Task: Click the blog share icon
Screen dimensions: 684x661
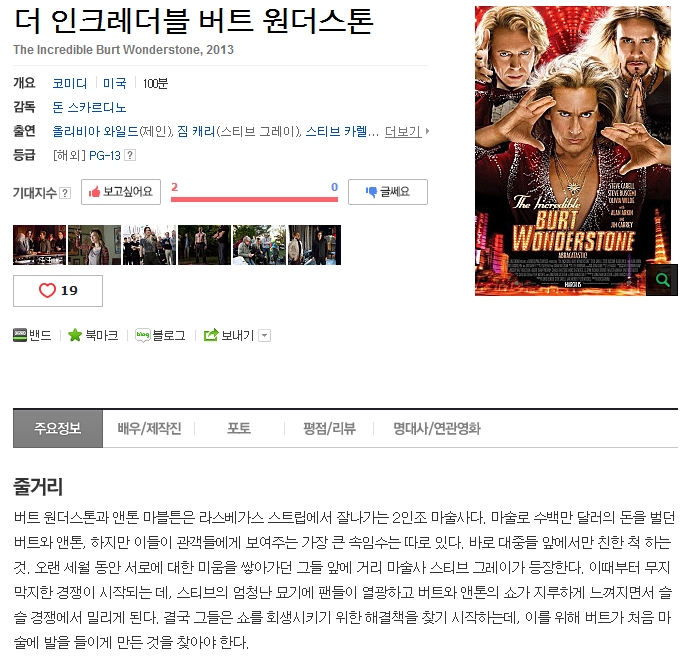Action: 143,335
